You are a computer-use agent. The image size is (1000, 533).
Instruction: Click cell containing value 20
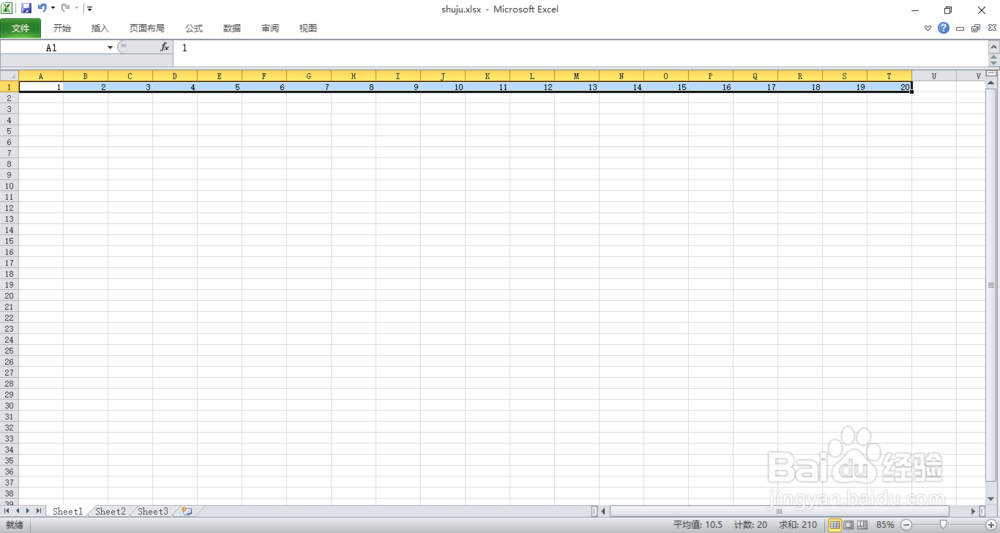tap(889, 87)
